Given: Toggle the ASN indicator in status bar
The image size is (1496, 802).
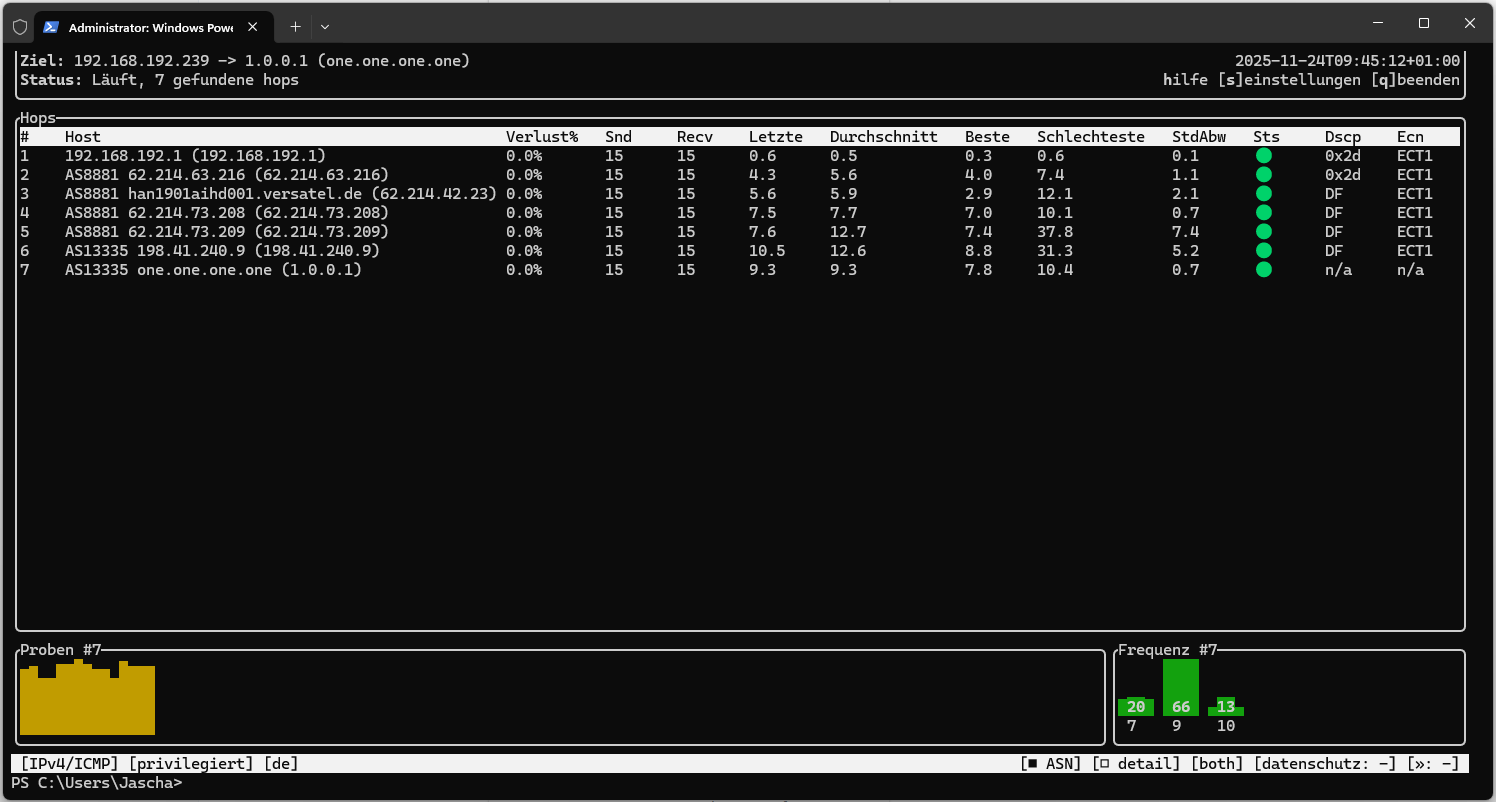Looking at the screenshot, I should (x=1051, y=764).
